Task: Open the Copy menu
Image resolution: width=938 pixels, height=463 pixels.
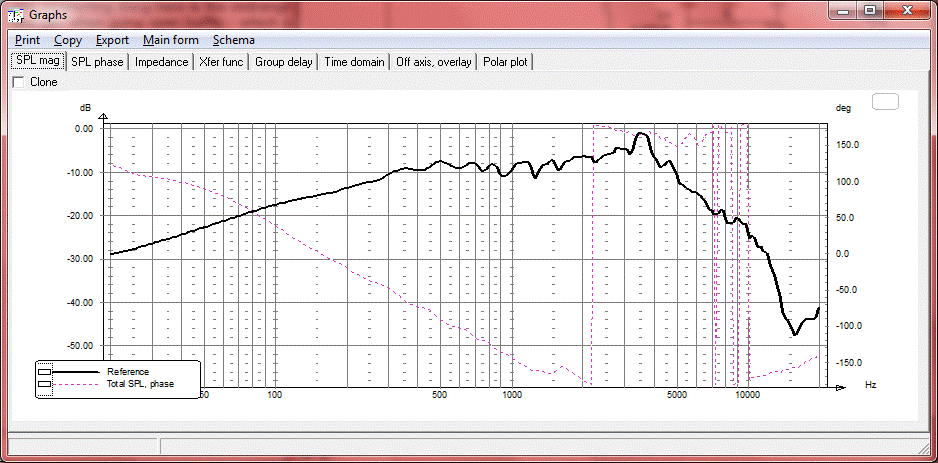Action: tap(68, 40)
